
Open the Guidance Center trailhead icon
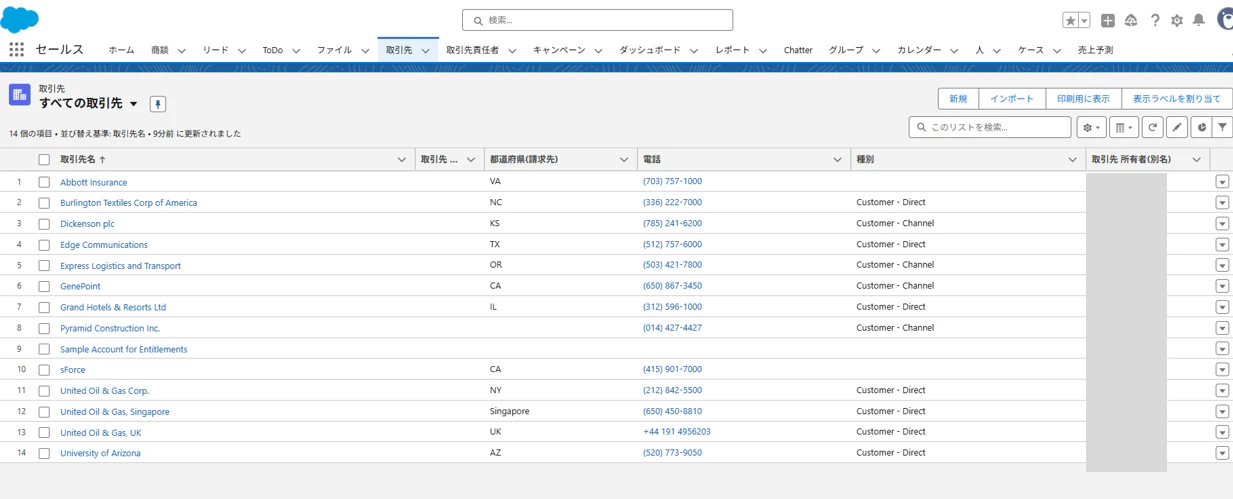pyautogui.click(x=1131, y=20)
